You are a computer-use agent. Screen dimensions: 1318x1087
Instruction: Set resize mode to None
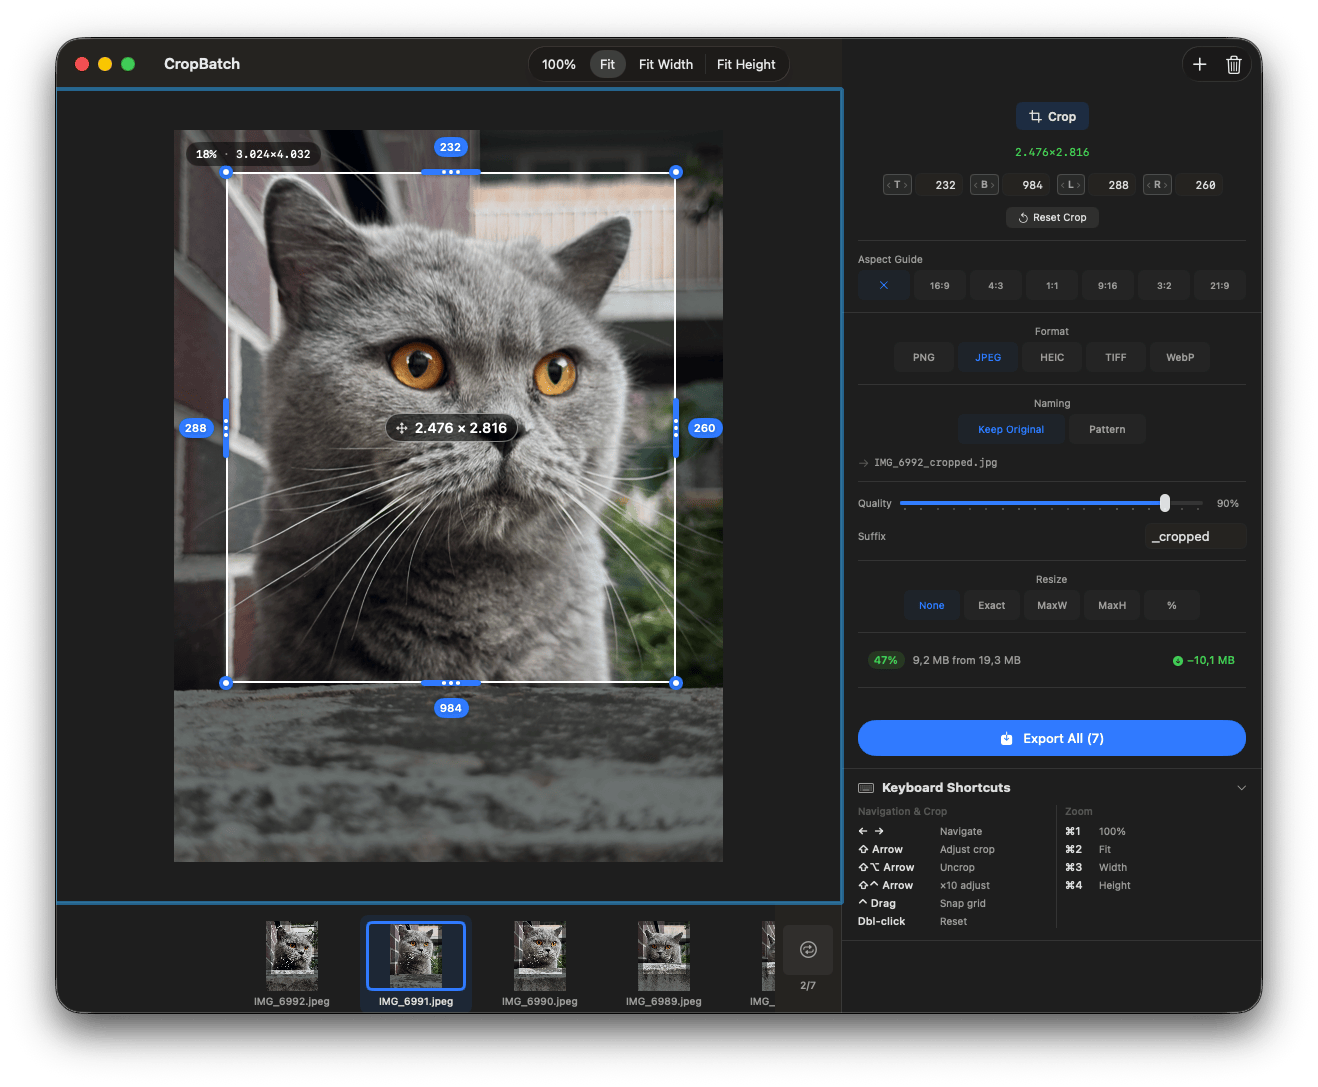pyautogui.click(x=932, y=605)
